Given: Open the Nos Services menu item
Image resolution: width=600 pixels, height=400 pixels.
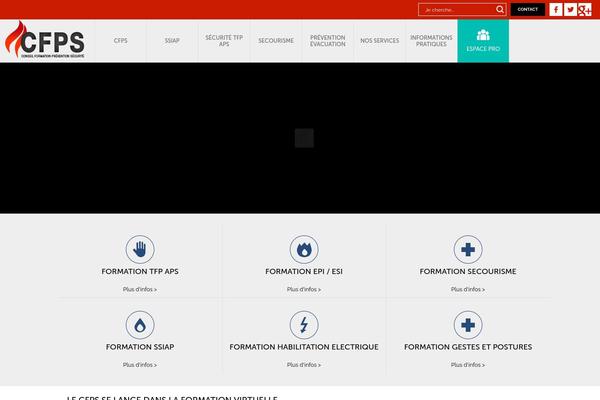Looking at the screenshot, I should (380, 41).
